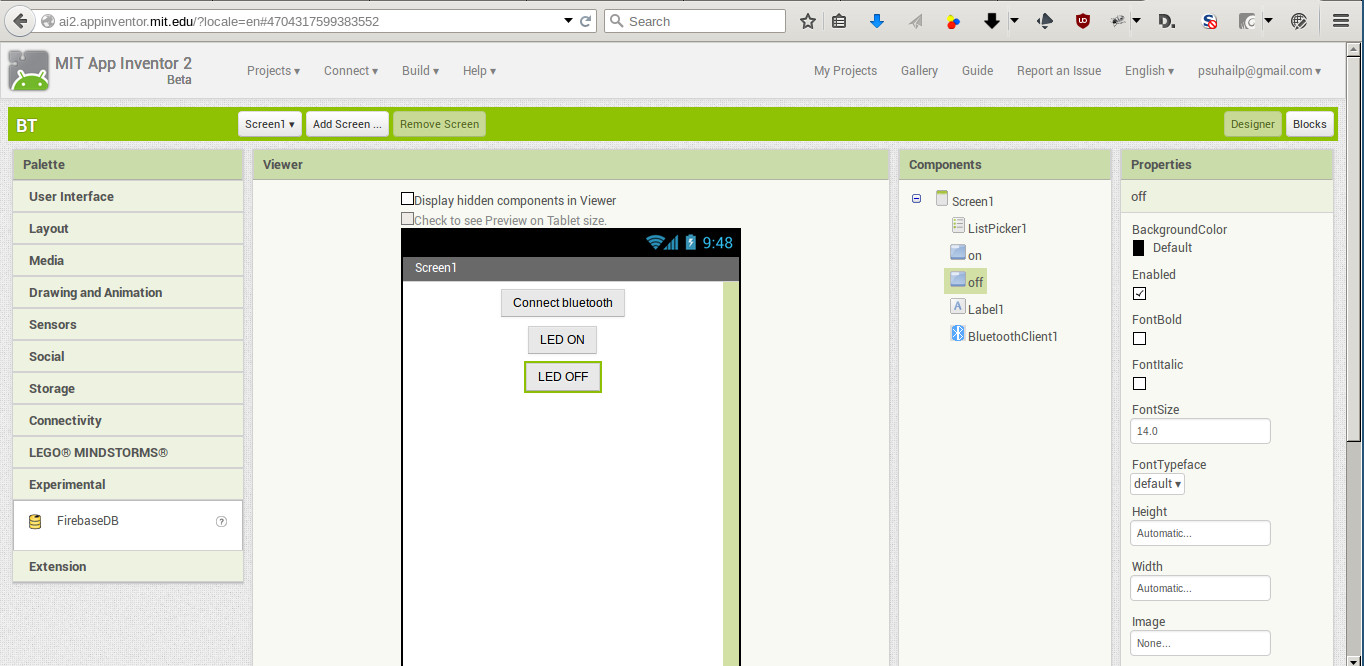Enable the FontItalic checkbox
The image size is (1364, 666).
1139,383
